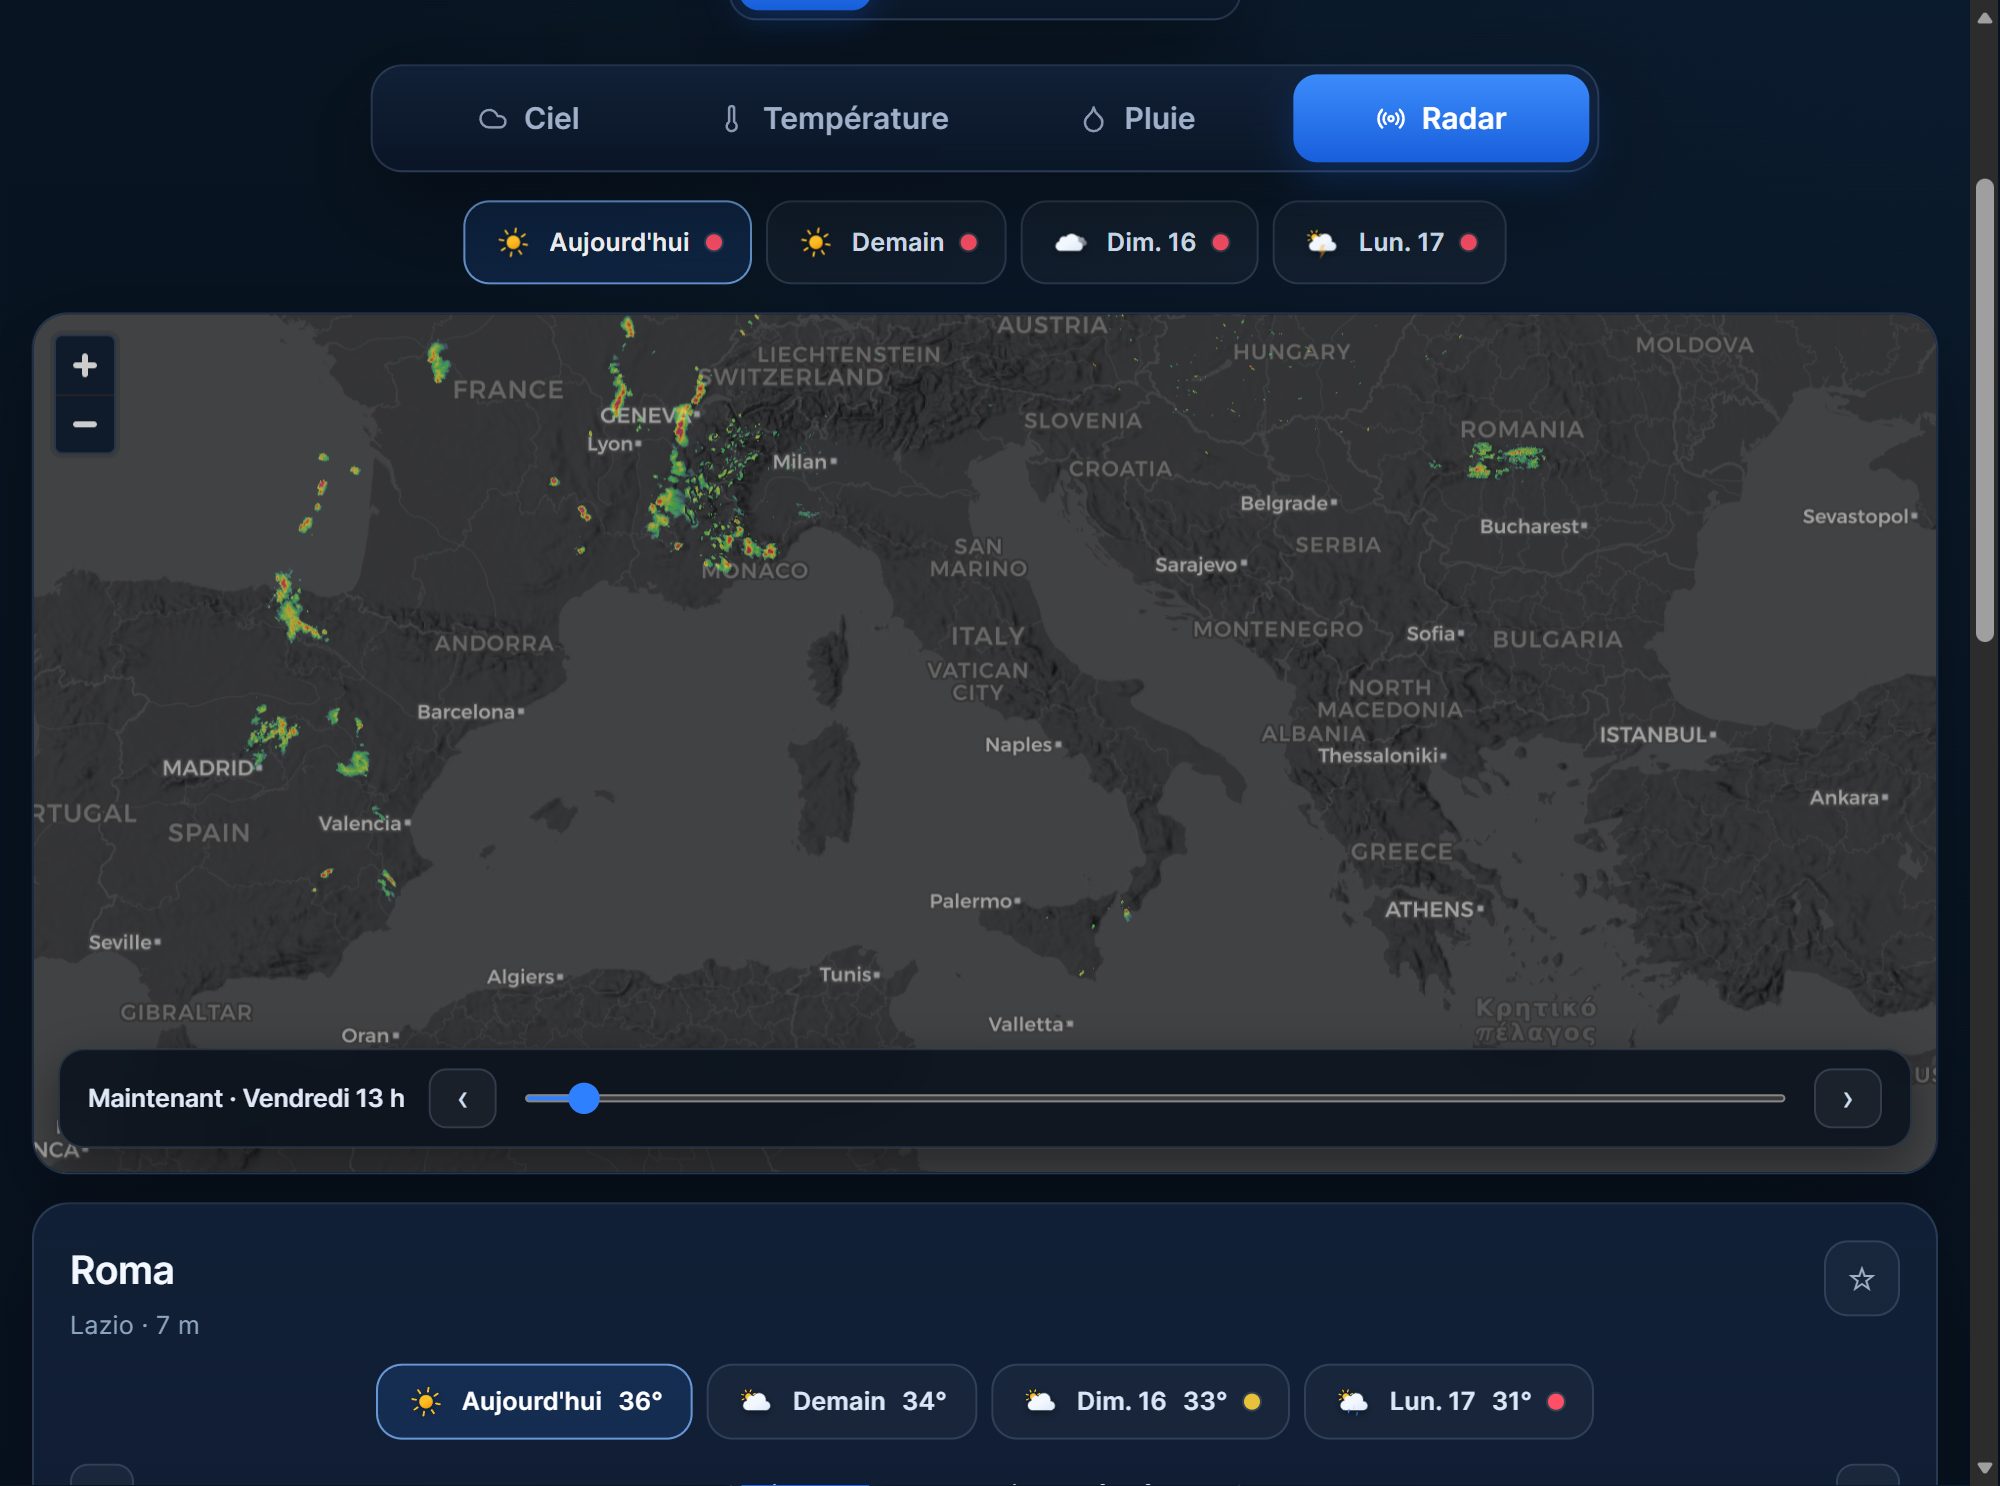Select Dim. 16 33° forecast for Roma
This screenshot has width=2000, height=1486.
[x=1140, y=1401]
